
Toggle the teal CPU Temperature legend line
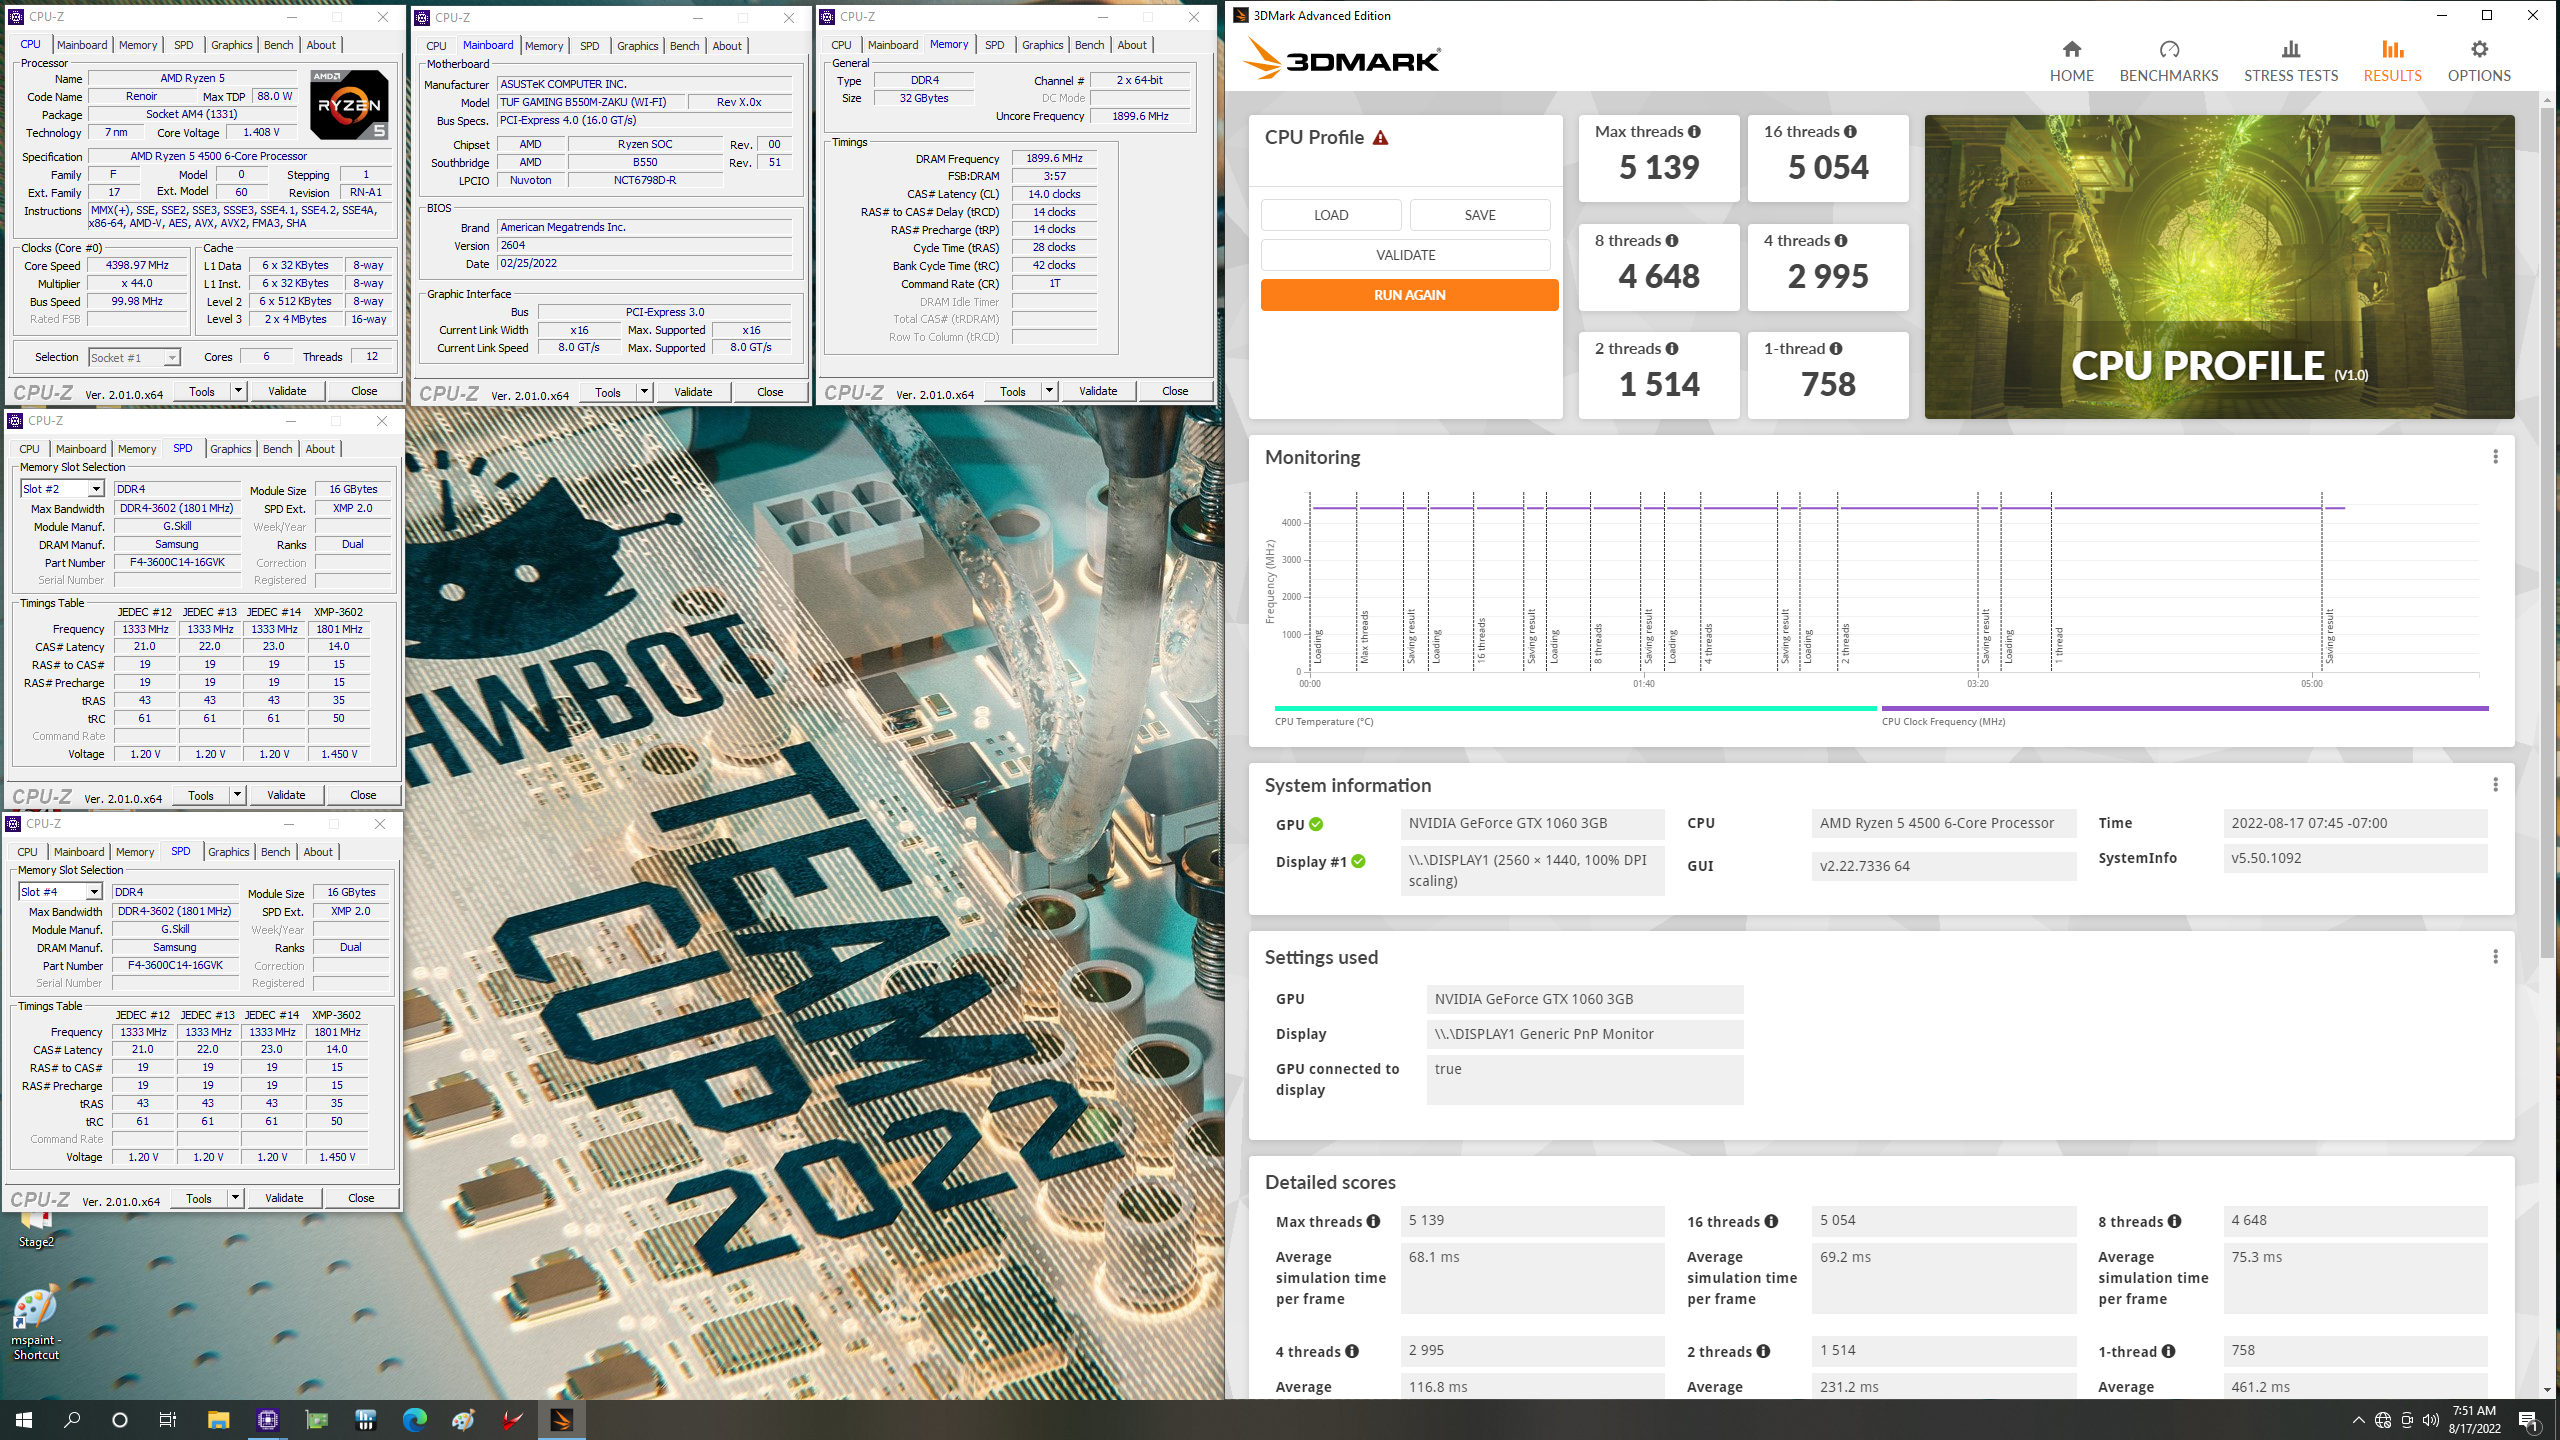(1575, 709)
